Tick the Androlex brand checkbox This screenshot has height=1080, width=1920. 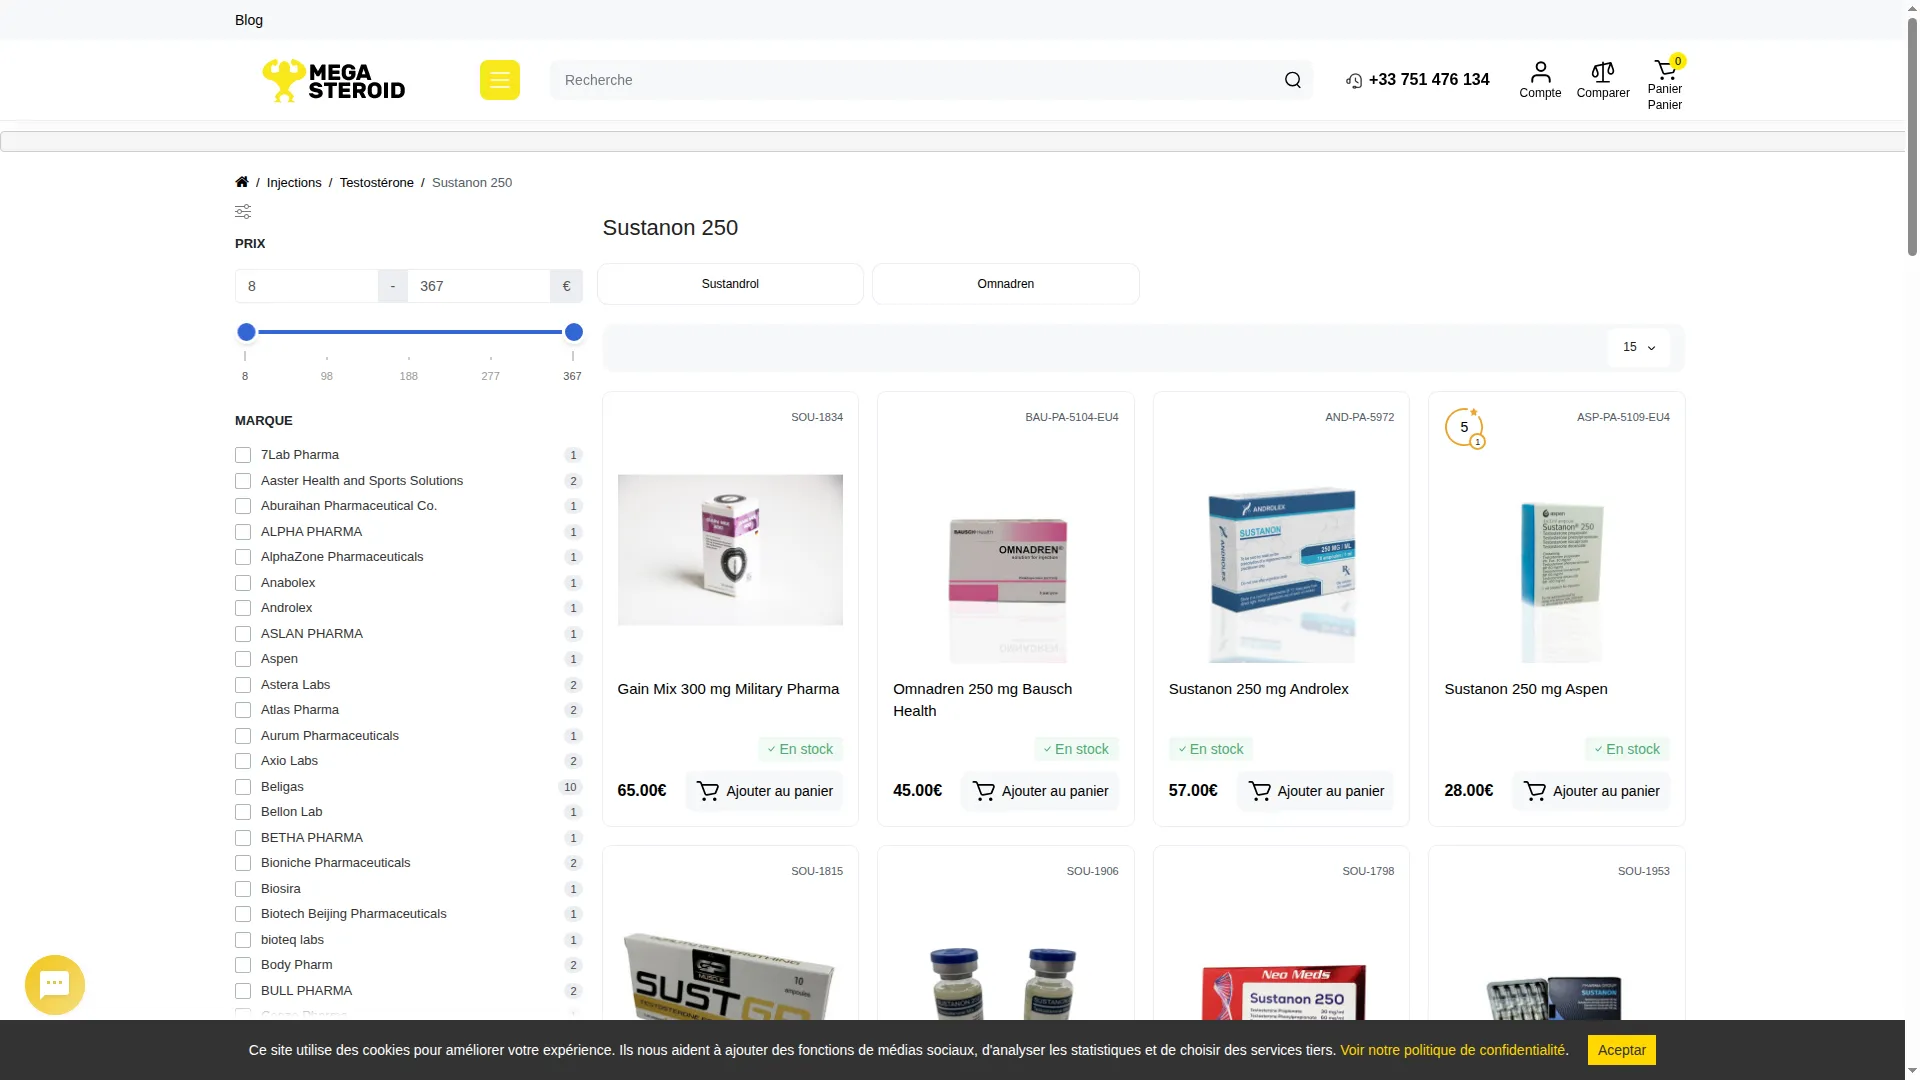click(x=243, y=608)
